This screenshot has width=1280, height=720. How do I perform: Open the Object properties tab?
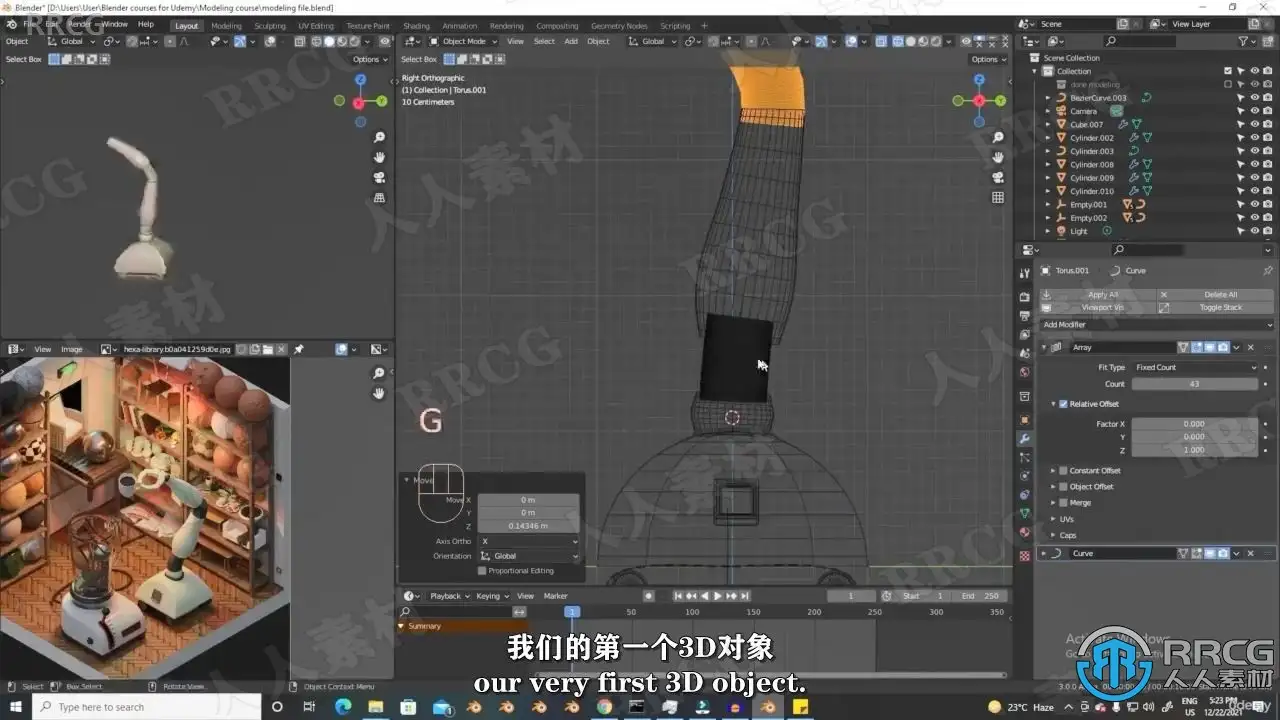click(x=1024, y=420)
